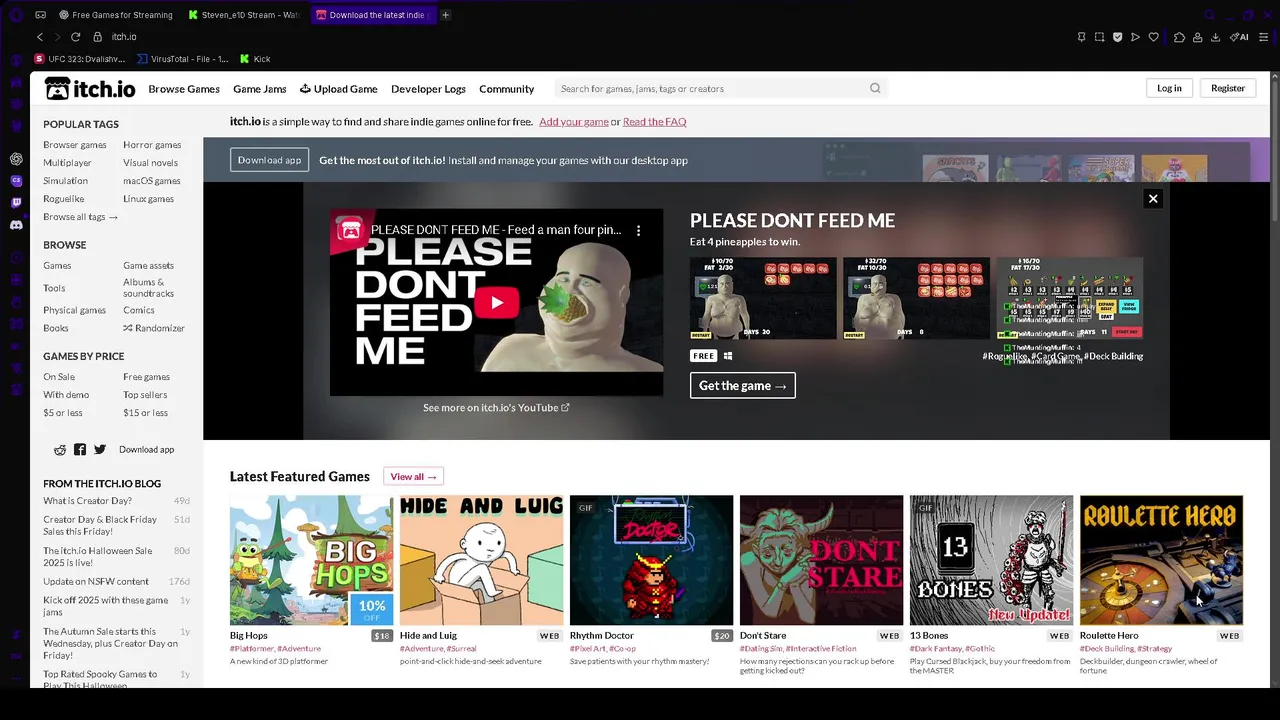The image size is (1280, 720).
Task: Click the search magnifier icon
Action: click(875, 88)
